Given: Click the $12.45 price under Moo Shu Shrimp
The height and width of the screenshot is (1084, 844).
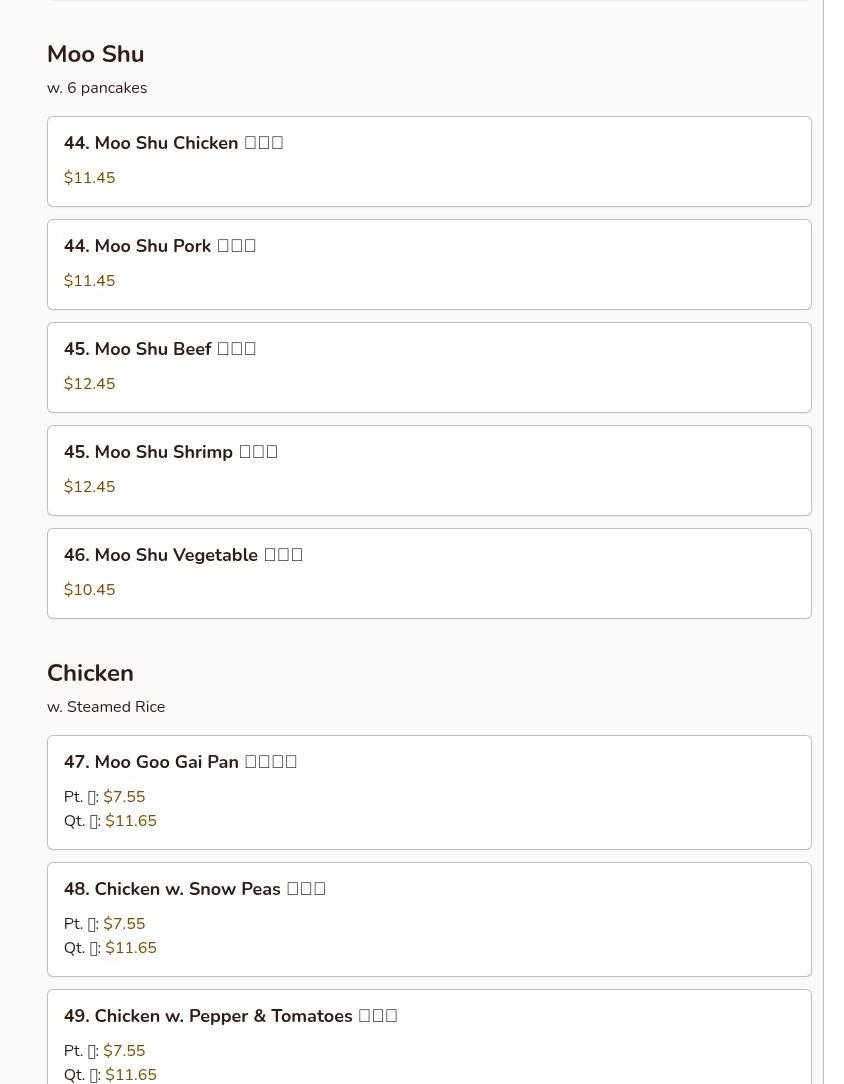Looking at the screenshot, I should pyautogui.click(x=89, y=487).
